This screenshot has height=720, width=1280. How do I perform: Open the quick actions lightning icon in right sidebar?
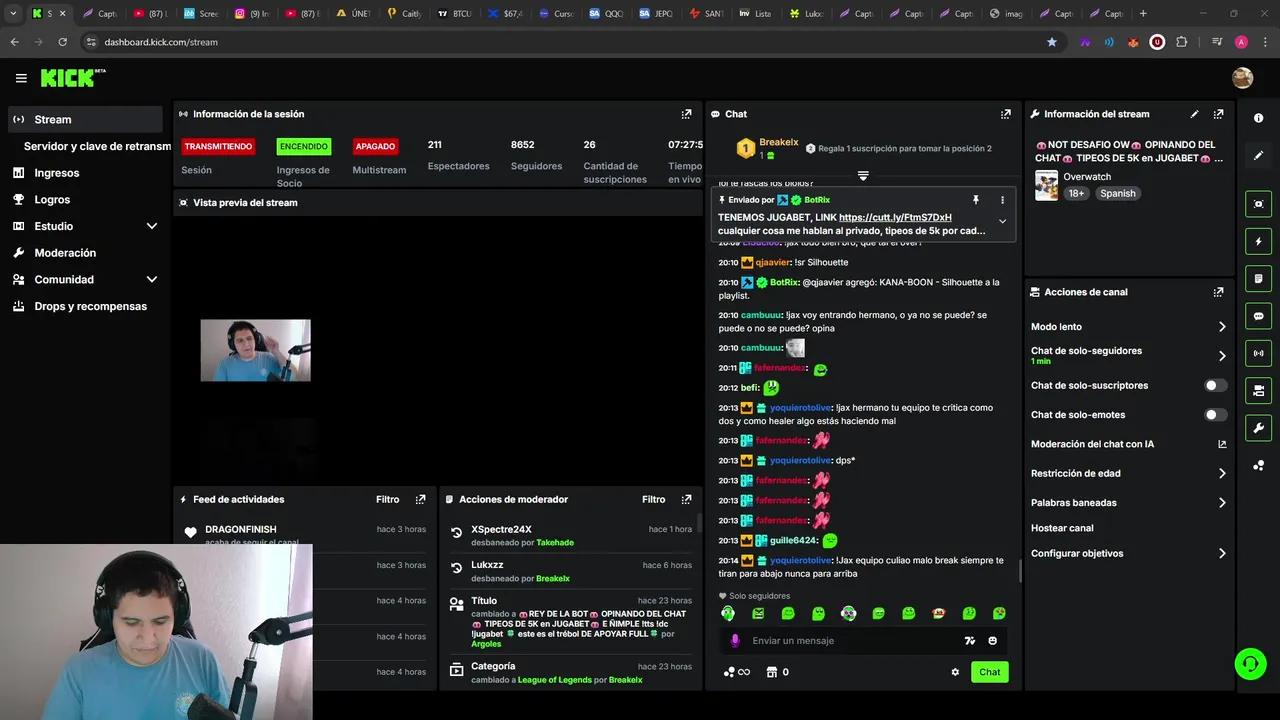pyautogui.click(x=1258, y=241)
